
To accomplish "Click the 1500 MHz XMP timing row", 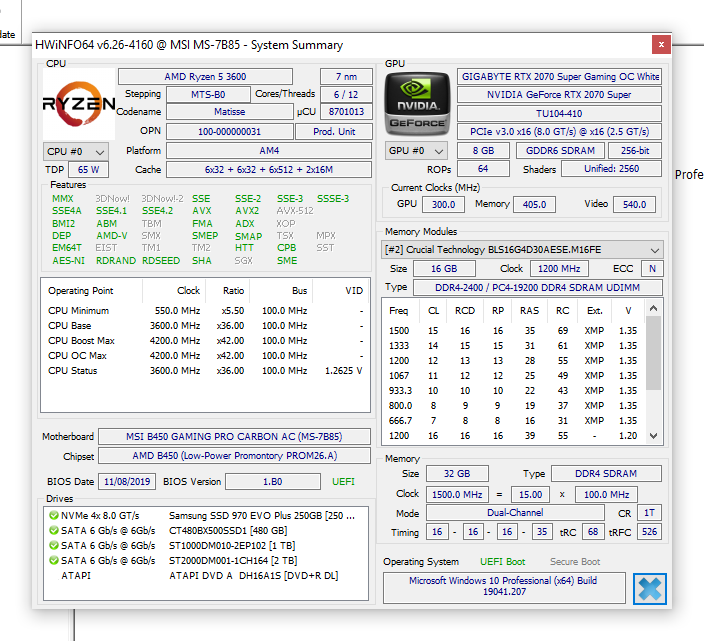I will [x=513, y=331].
